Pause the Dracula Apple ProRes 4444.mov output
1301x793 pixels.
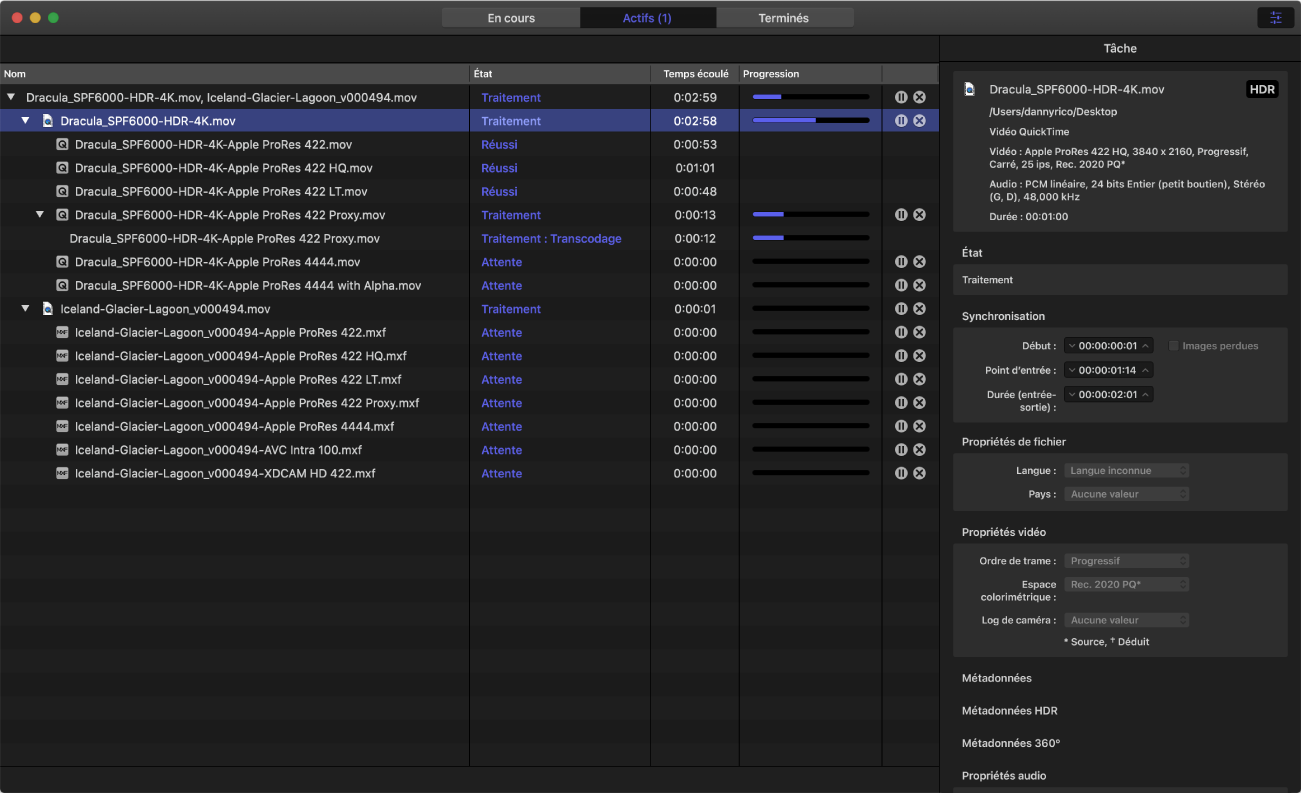tap(901, 262)
